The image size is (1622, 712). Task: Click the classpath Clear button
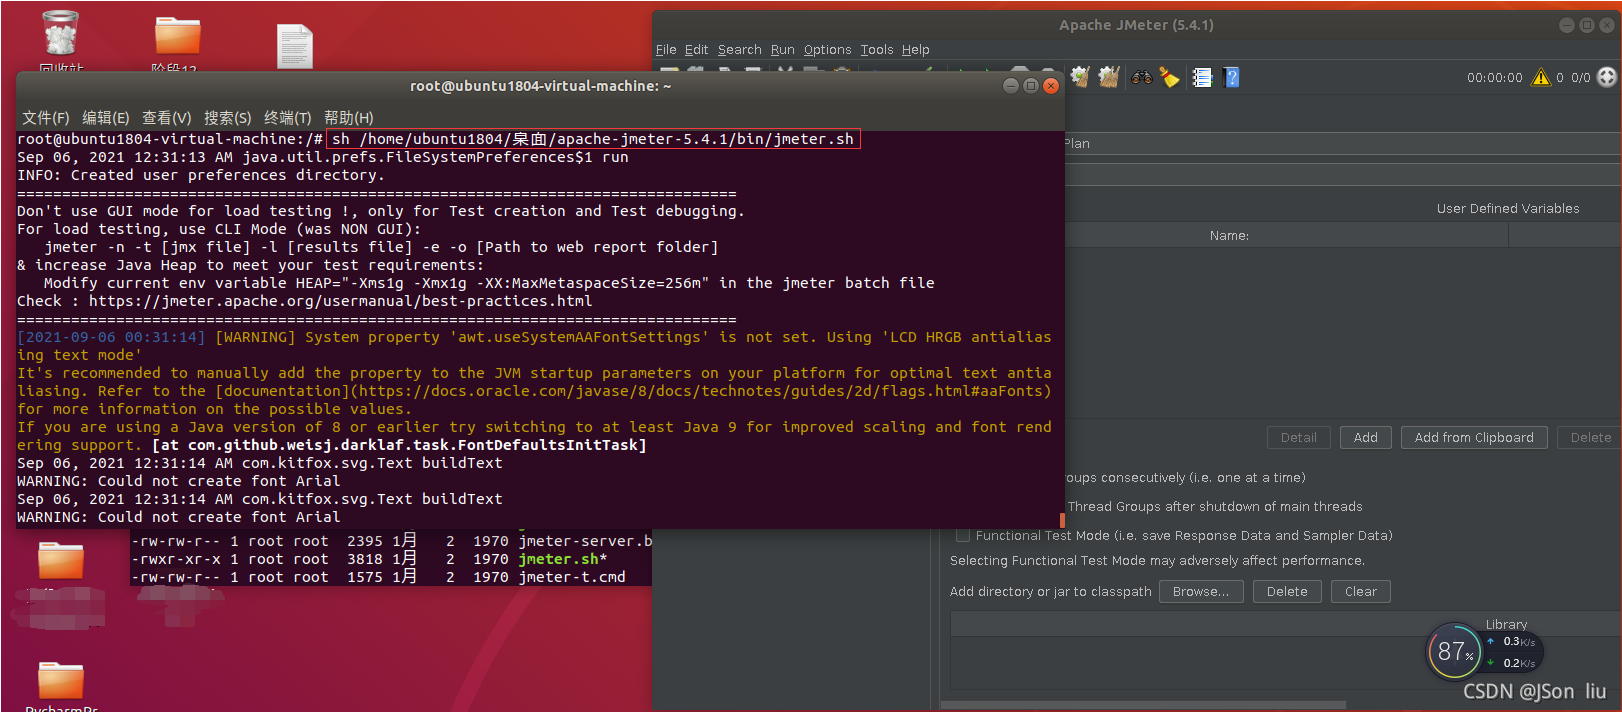click(1360, 591)
